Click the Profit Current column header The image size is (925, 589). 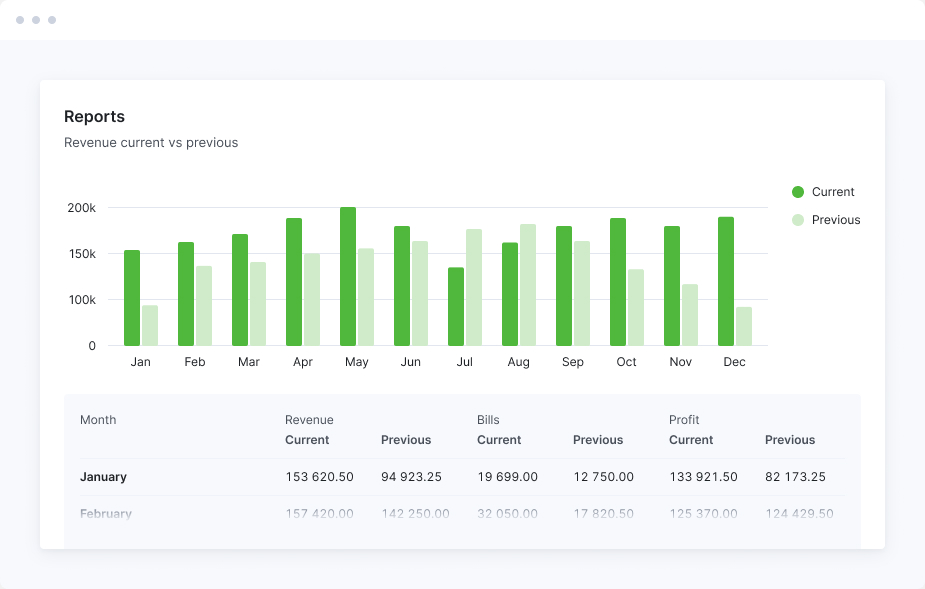pyautogui.click(x=691, y=440)
